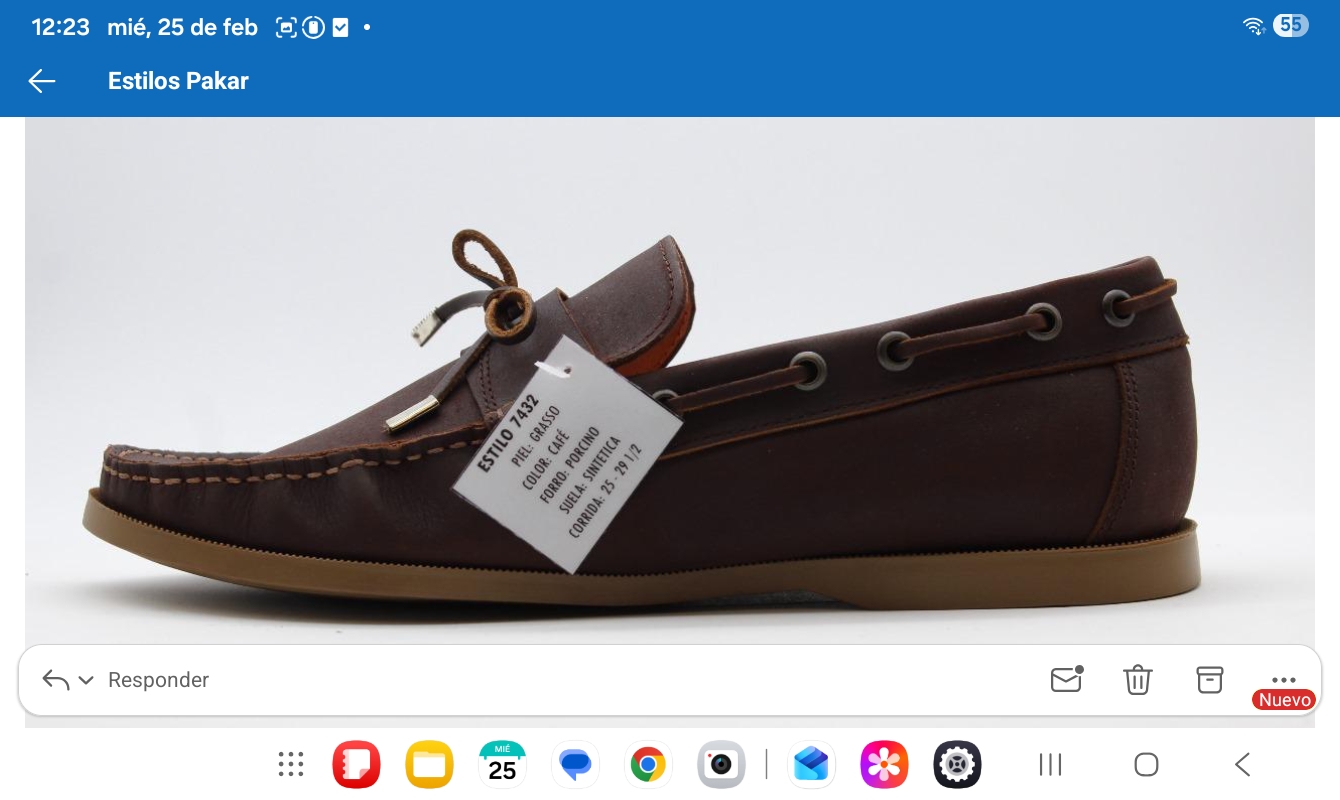
Task: Open the three-dot more options menu
Action: pyautogui.click(x=1283, y=678)
